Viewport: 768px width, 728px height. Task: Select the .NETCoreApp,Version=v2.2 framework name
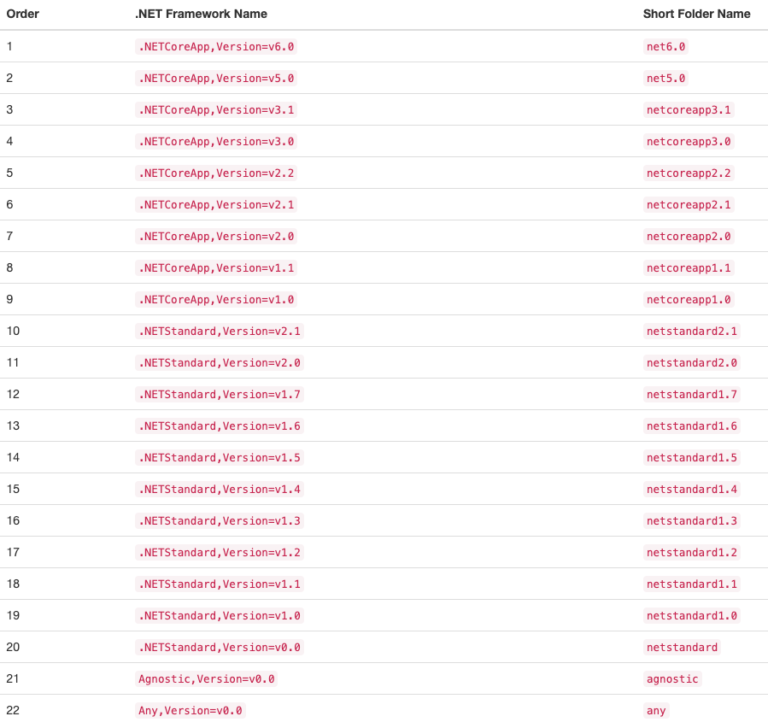click(216, 173)
